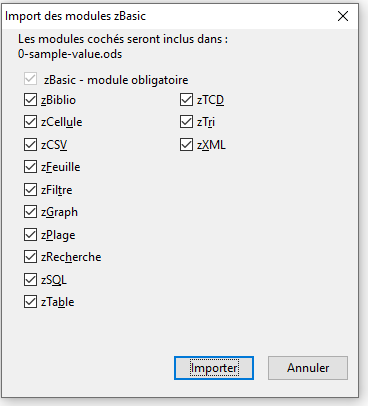Uncheck the zPlage checkbox

[x=30, y=235]
